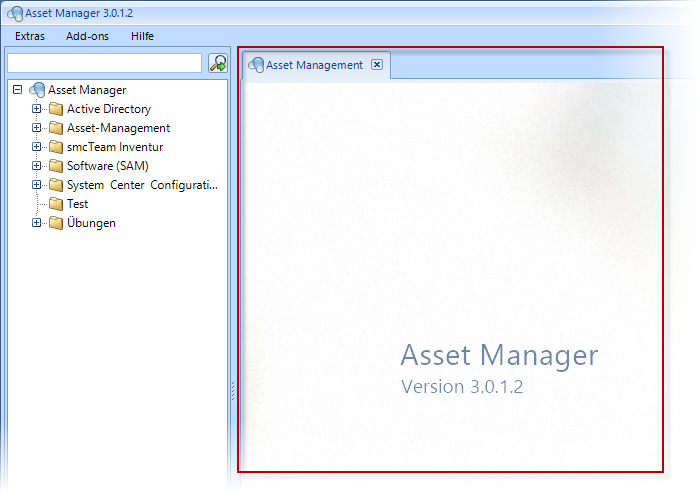The image size is (698, 493).
Task: Click the smcTeam Inventur folder icon
Action: click(56, 147)
